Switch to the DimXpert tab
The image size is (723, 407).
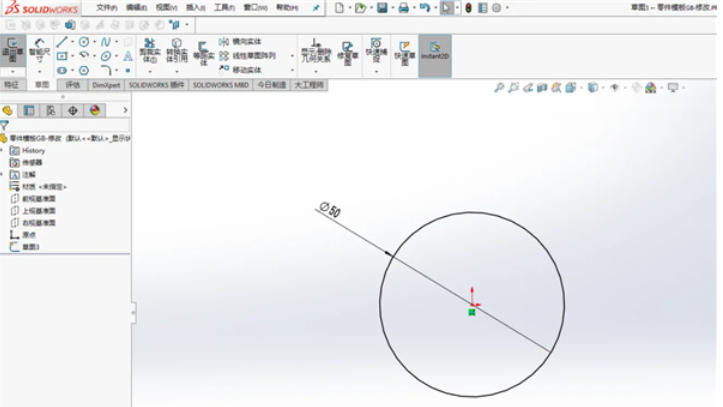pyautogui.click(x=105, y=86)
